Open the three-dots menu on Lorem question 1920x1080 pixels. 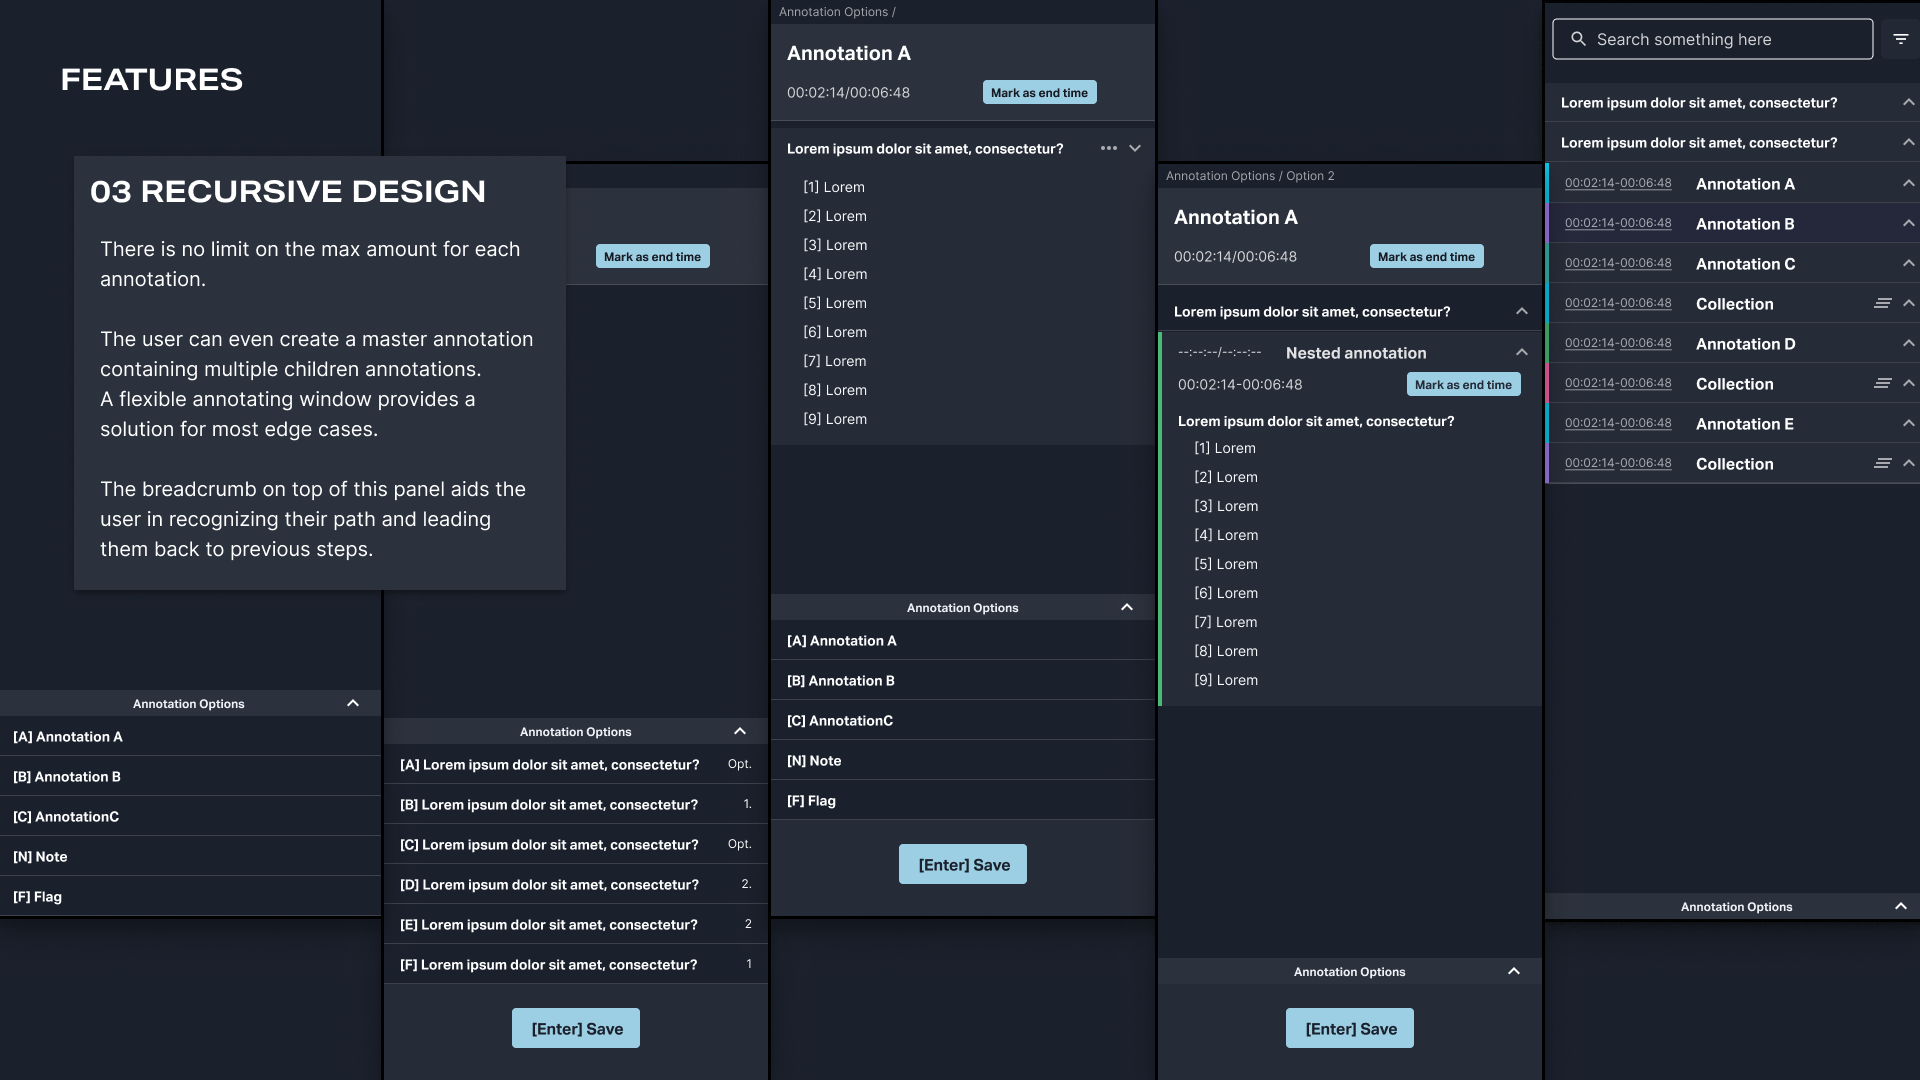click(1108, 148)
